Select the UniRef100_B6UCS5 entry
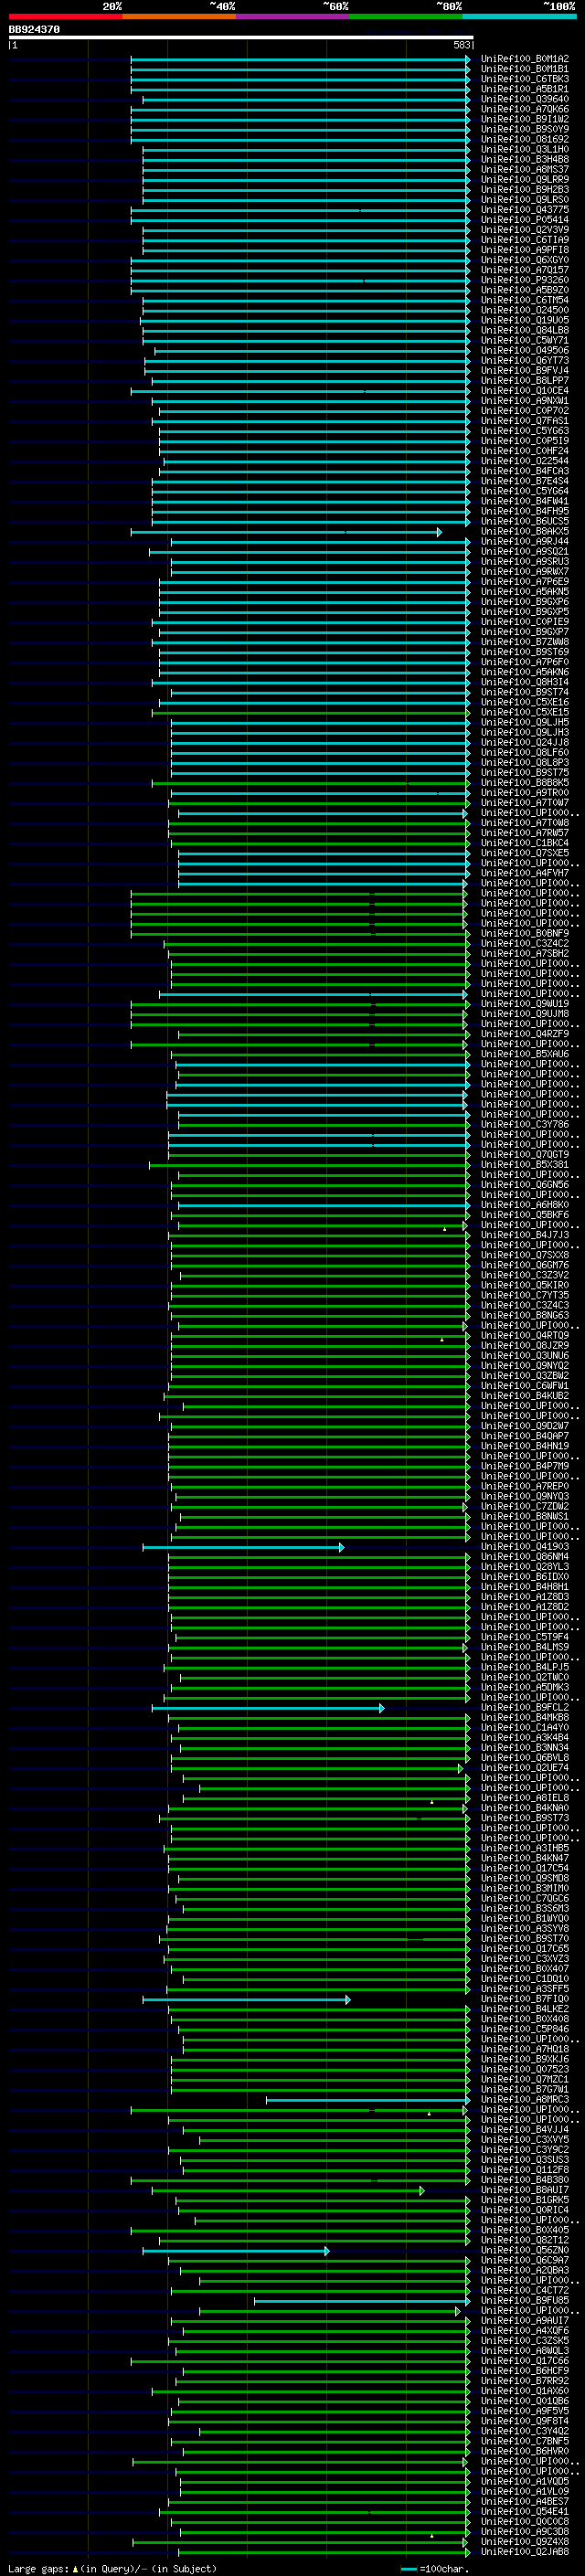The image size is (585, 2576). tap(524, 521)
